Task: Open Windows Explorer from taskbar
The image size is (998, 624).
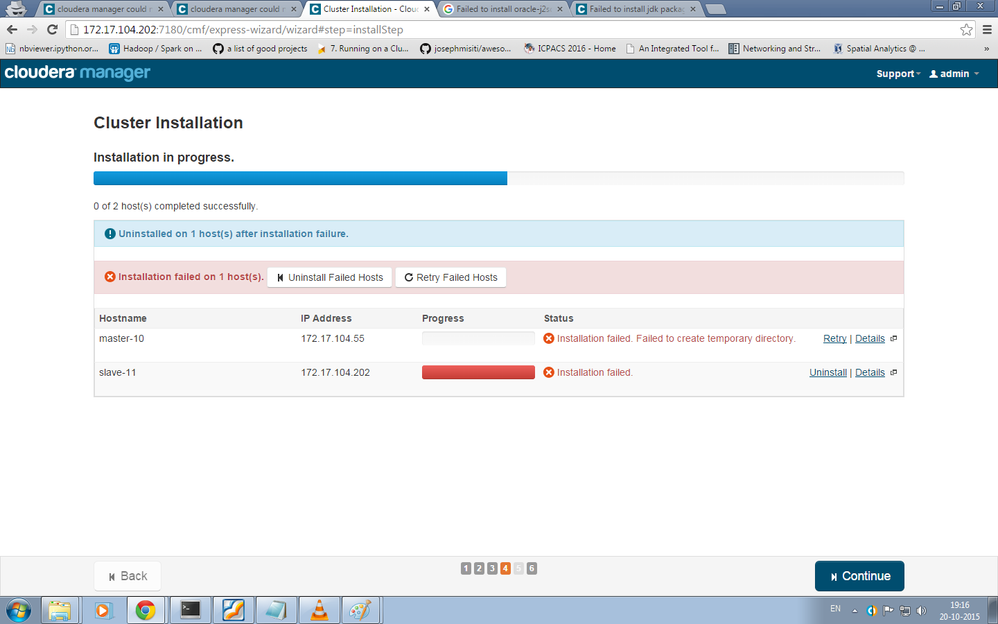Action: tap(60, 610)
